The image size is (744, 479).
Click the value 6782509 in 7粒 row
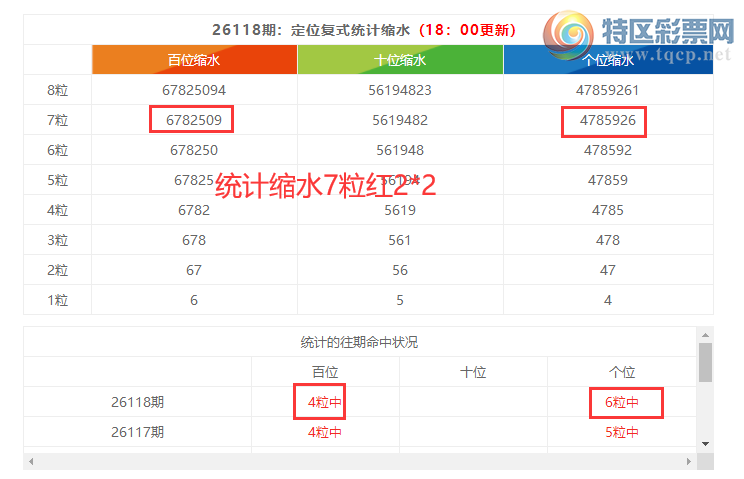pos(194,120)
